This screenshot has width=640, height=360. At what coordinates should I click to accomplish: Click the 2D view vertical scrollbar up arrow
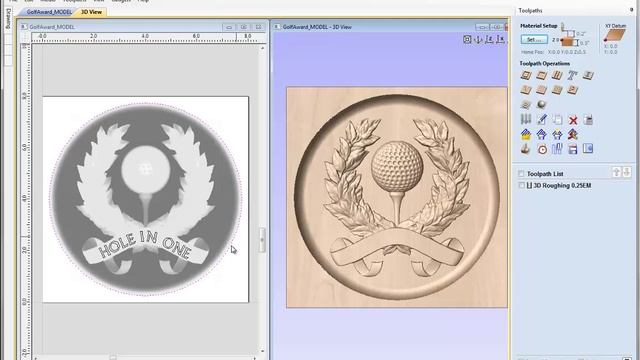pos(262,48)
